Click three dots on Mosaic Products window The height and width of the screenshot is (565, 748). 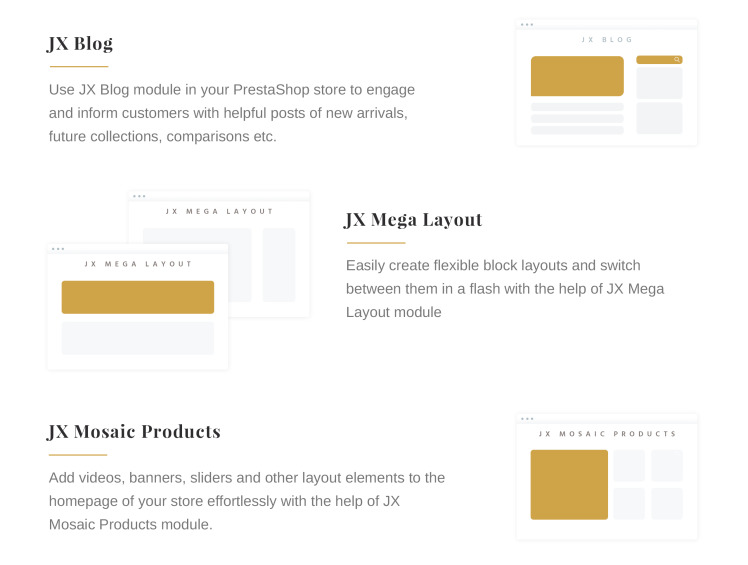[x=527, y=419]
